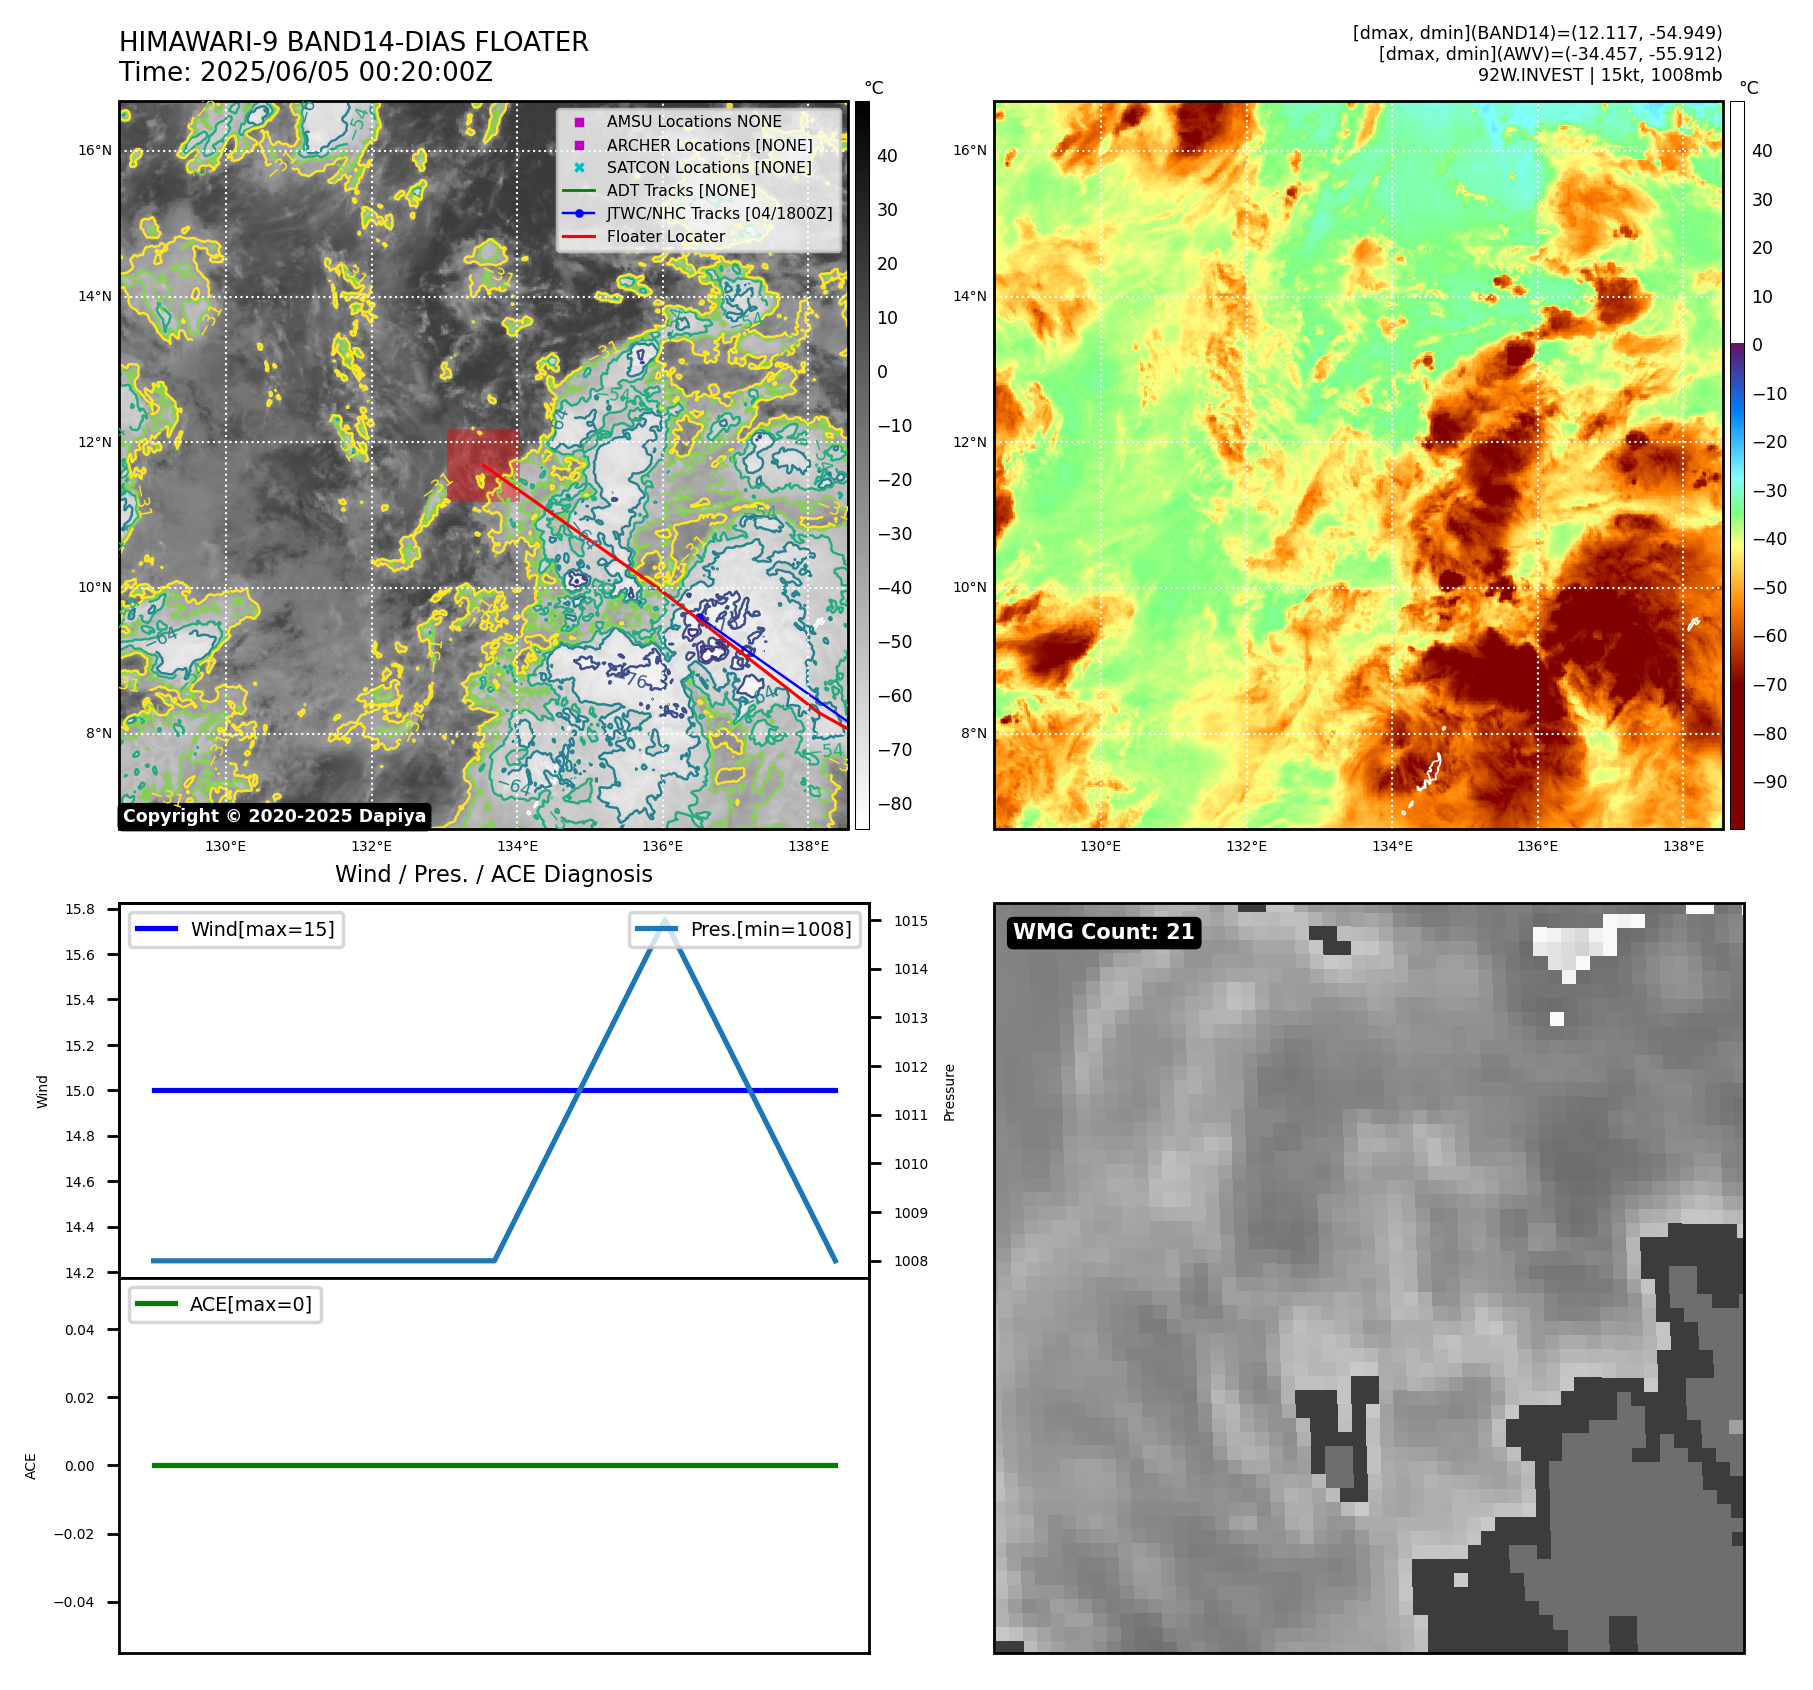This screenshot has width=1813, height=1690.
Task: Click the 15.8 wind tick label
Action: pos(80,909)
